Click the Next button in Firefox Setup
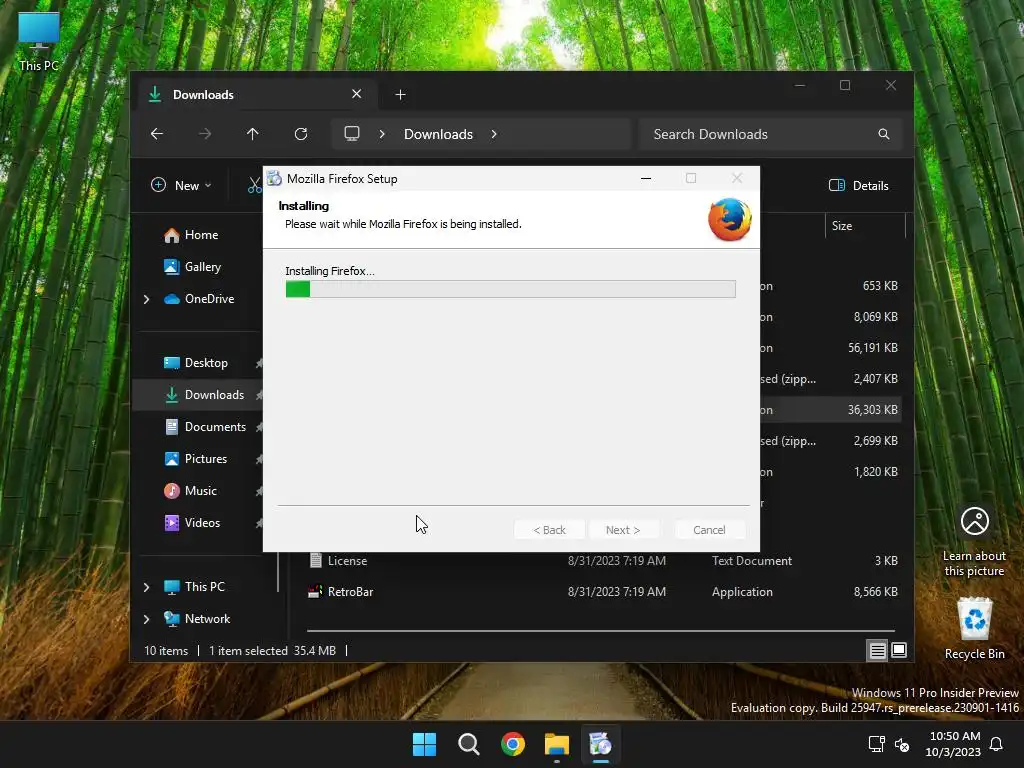The width and height of the screenshot is (1024, 768). [x=623, y=530]
